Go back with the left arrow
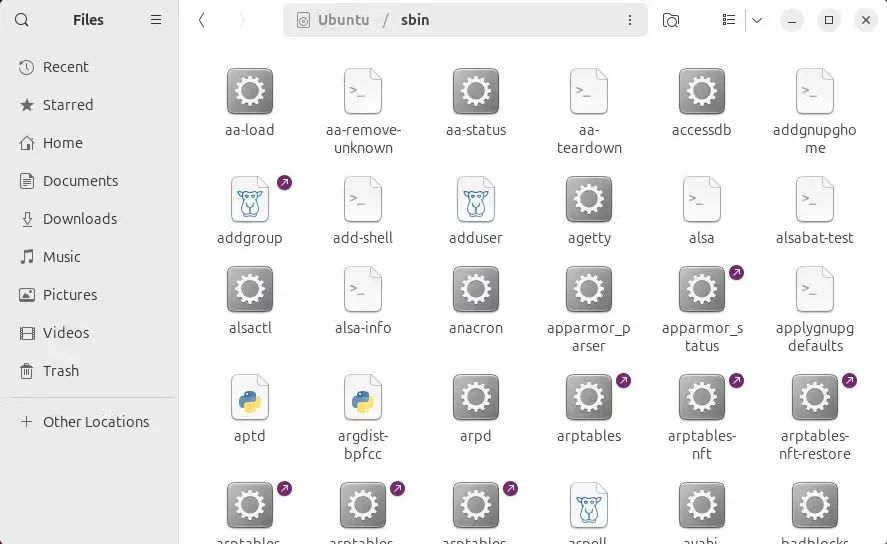This screenshot has height=544, width=887. (x=201, y=20)
